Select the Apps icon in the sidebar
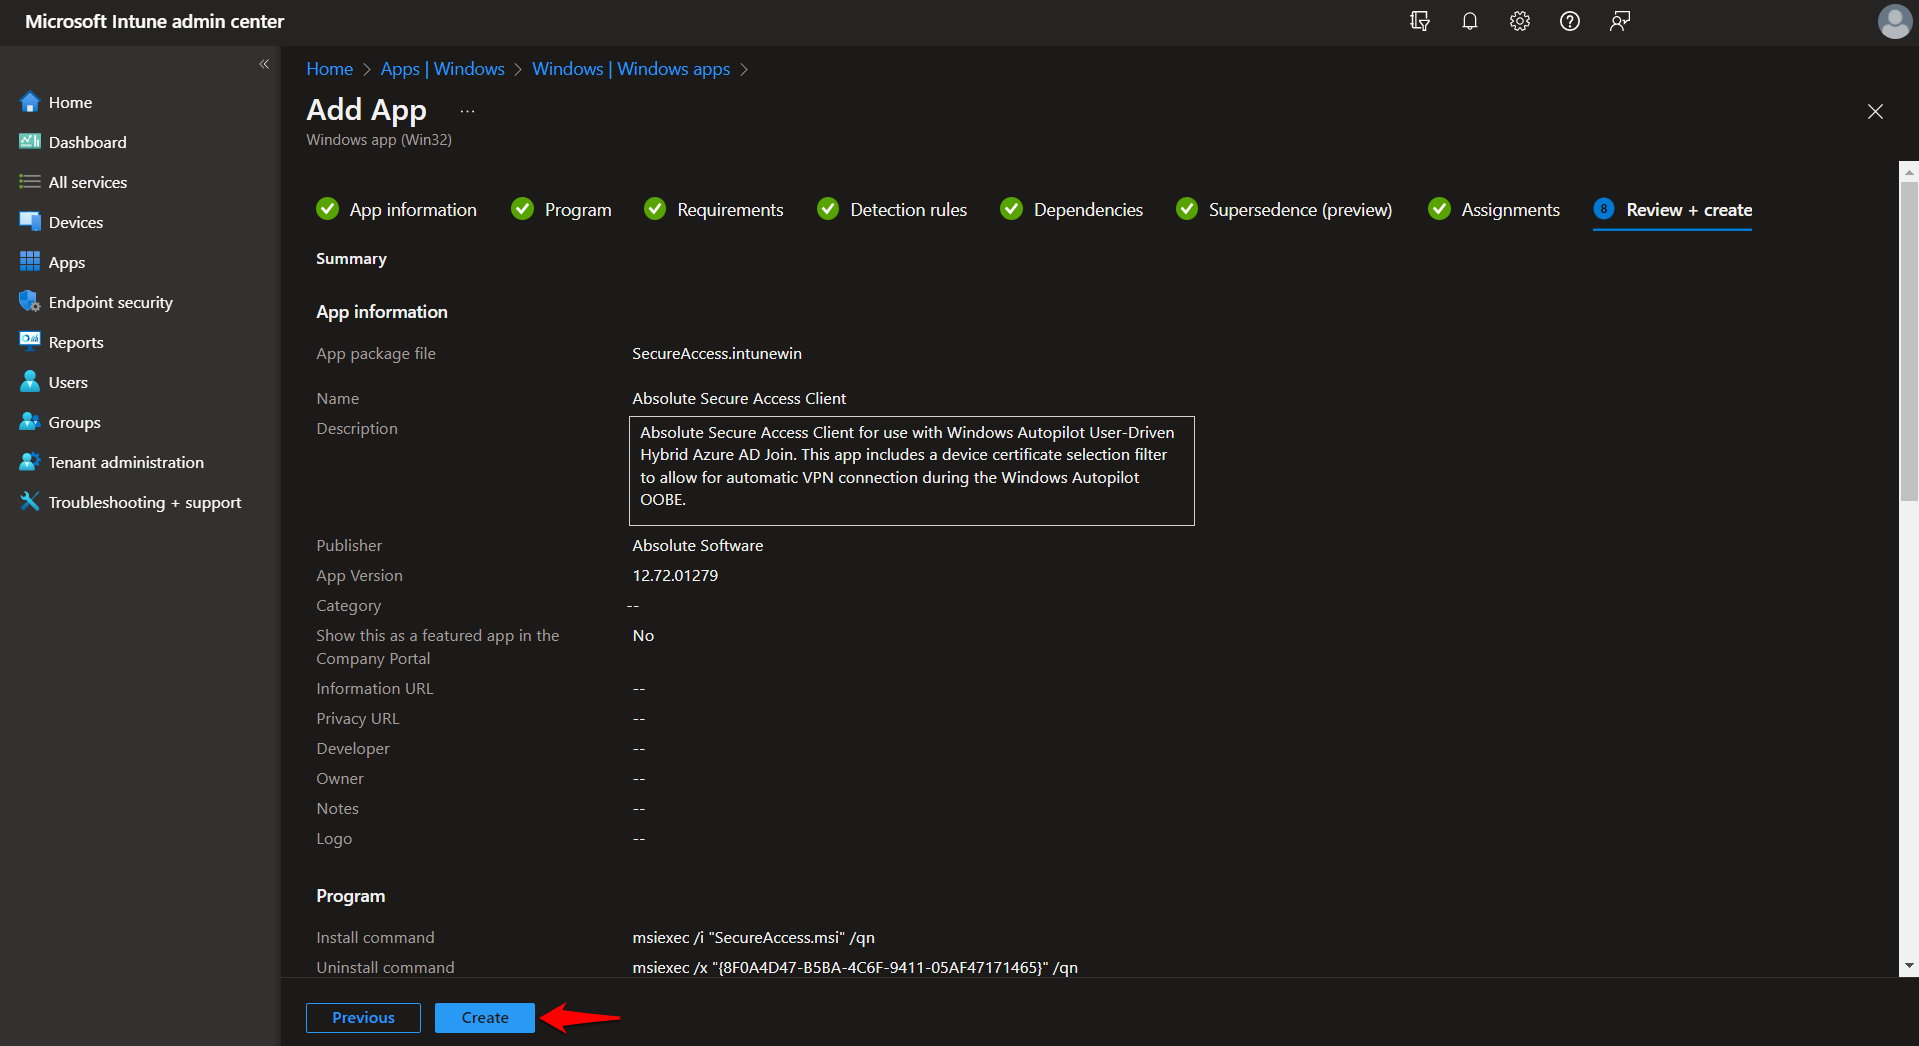The image size is (1919, 1046). click(x=29, y=261)
